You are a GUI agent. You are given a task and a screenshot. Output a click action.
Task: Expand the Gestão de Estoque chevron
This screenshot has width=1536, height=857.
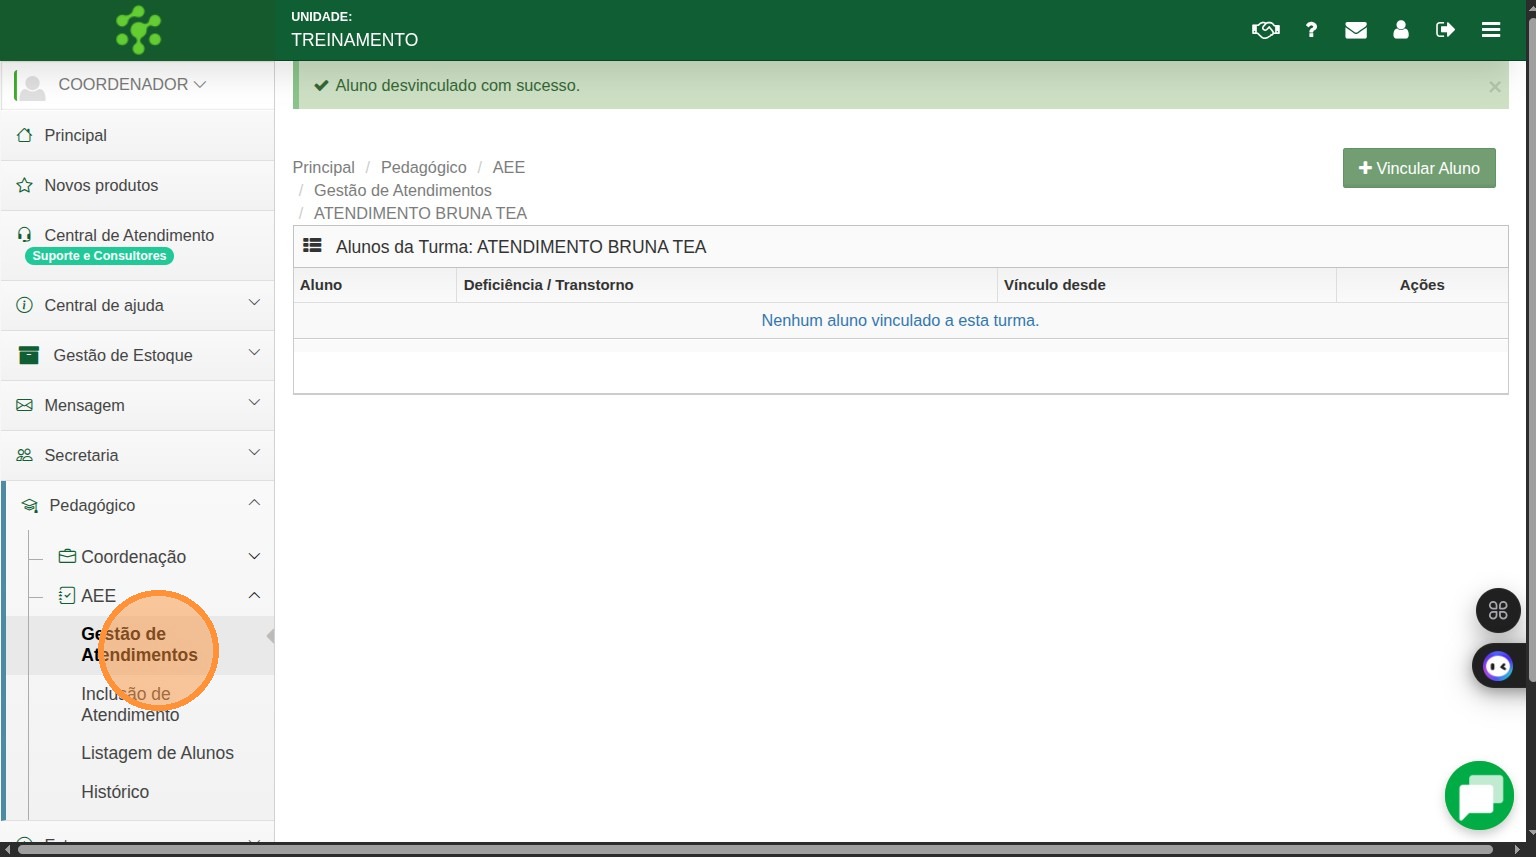coord(254,353)
